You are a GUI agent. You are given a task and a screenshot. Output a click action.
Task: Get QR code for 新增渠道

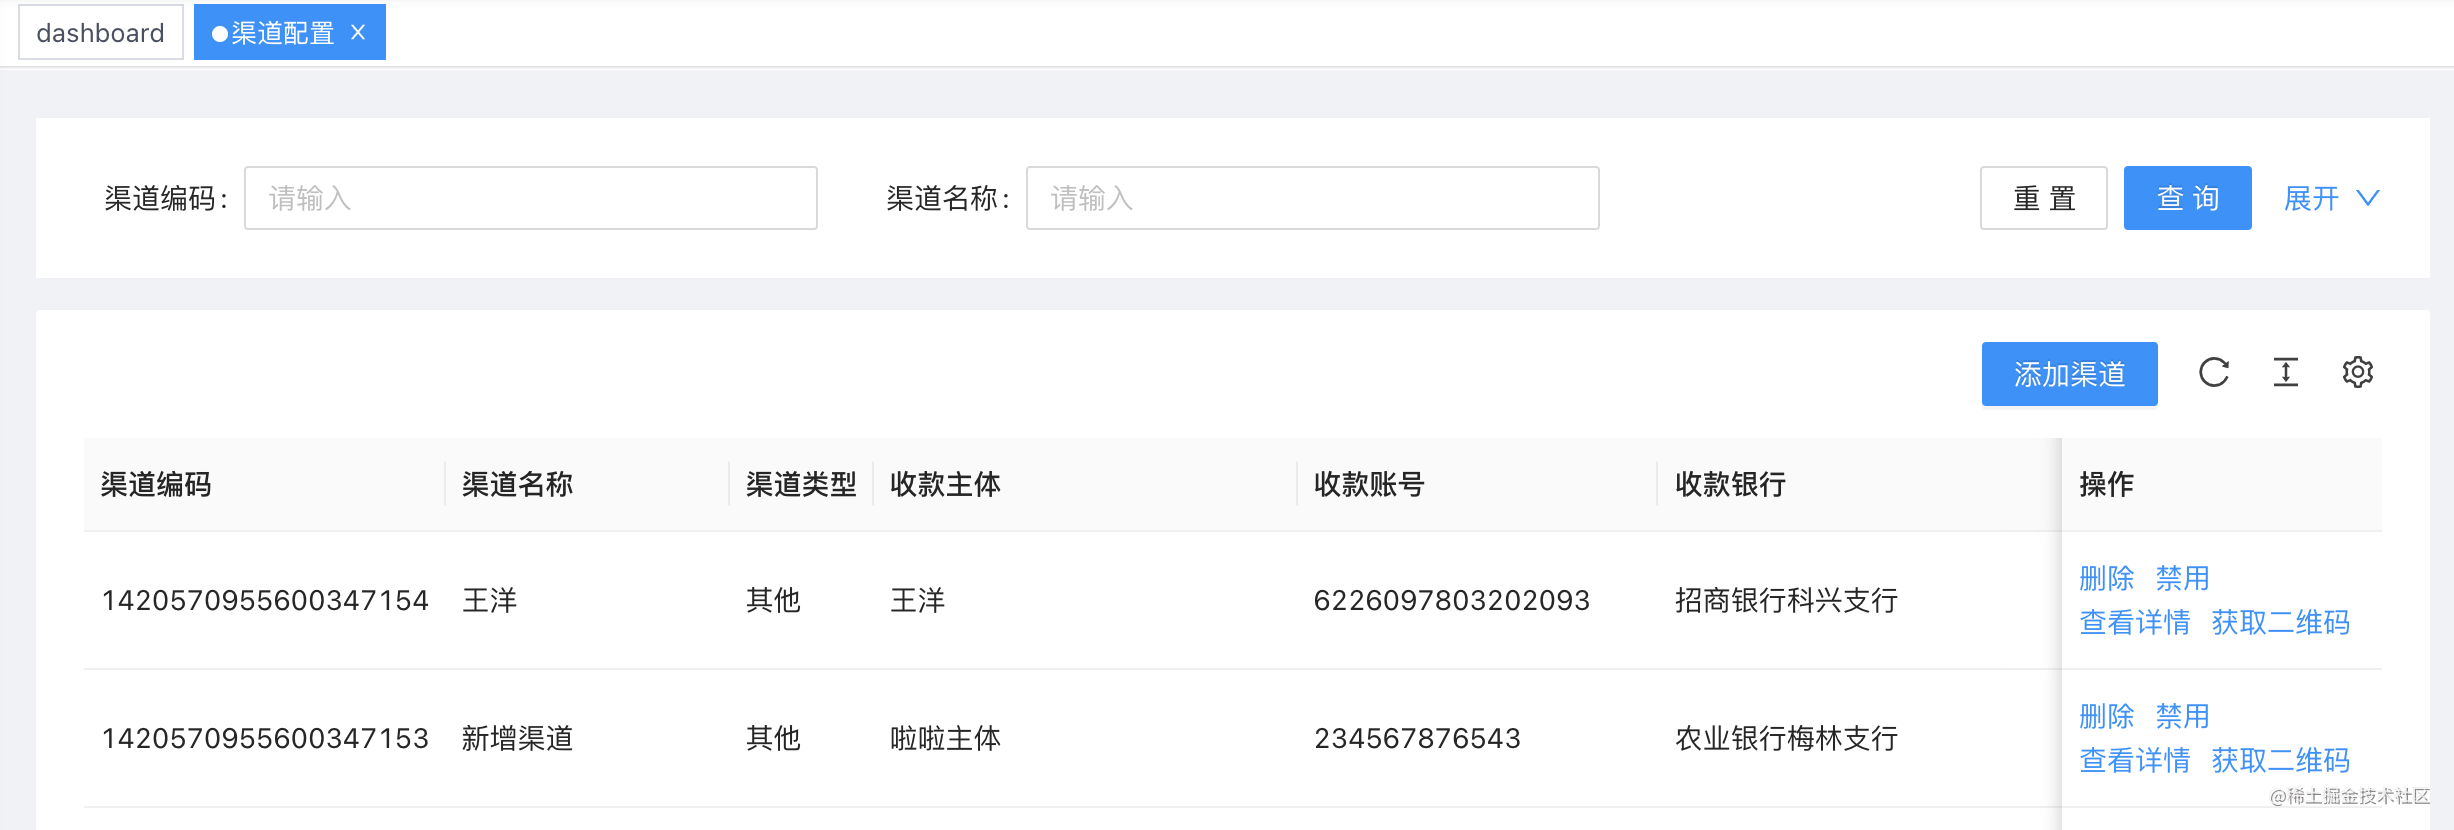(2281, 760)
